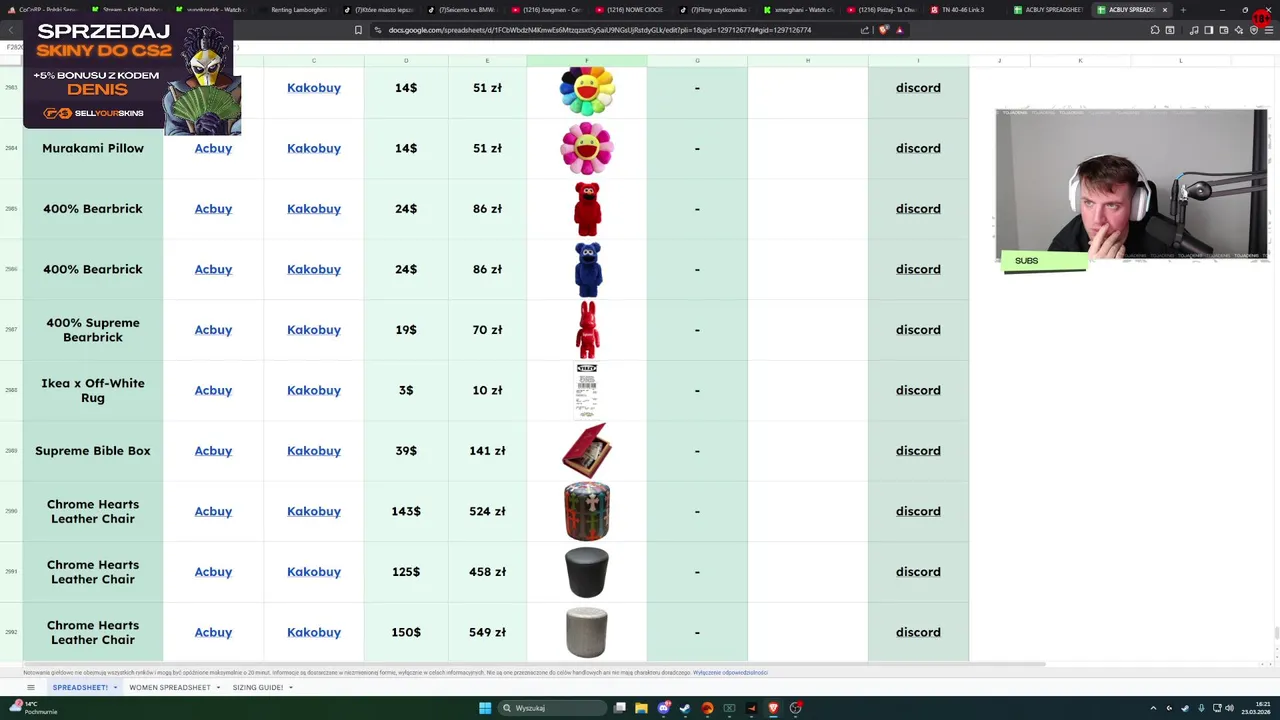
Task: Open the Brave Shields lion icon
Action: coord(884,30)
